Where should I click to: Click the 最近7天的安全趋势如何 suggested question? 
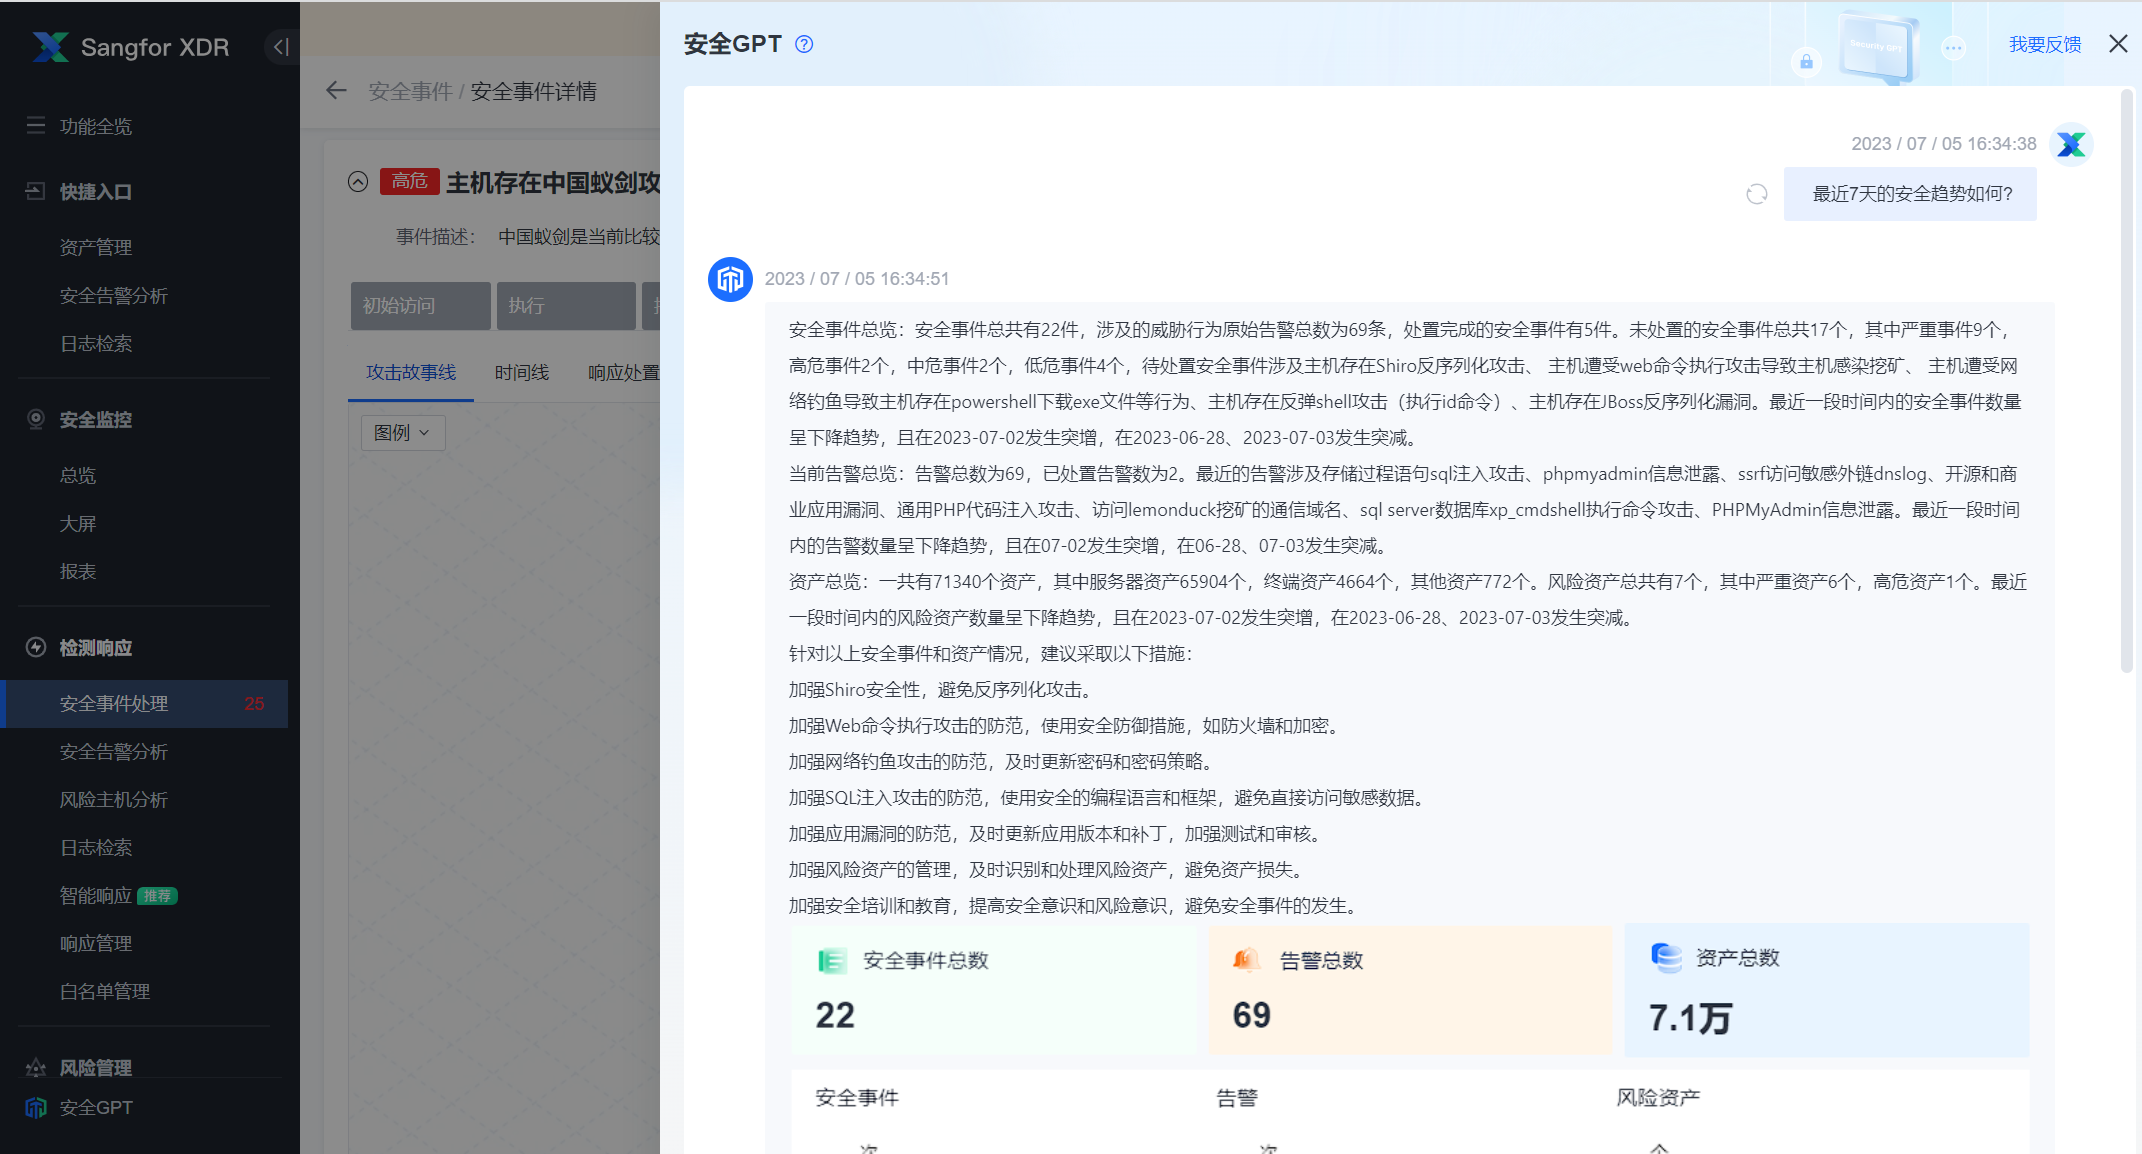1910,193
